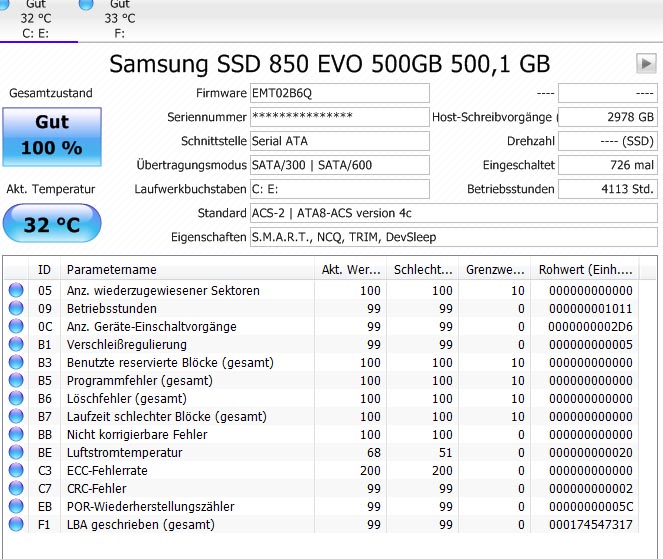Screen dimensions: 663x559
Task: Click the Schnittstelle Serial ATA field
Action: pos(340,141)
